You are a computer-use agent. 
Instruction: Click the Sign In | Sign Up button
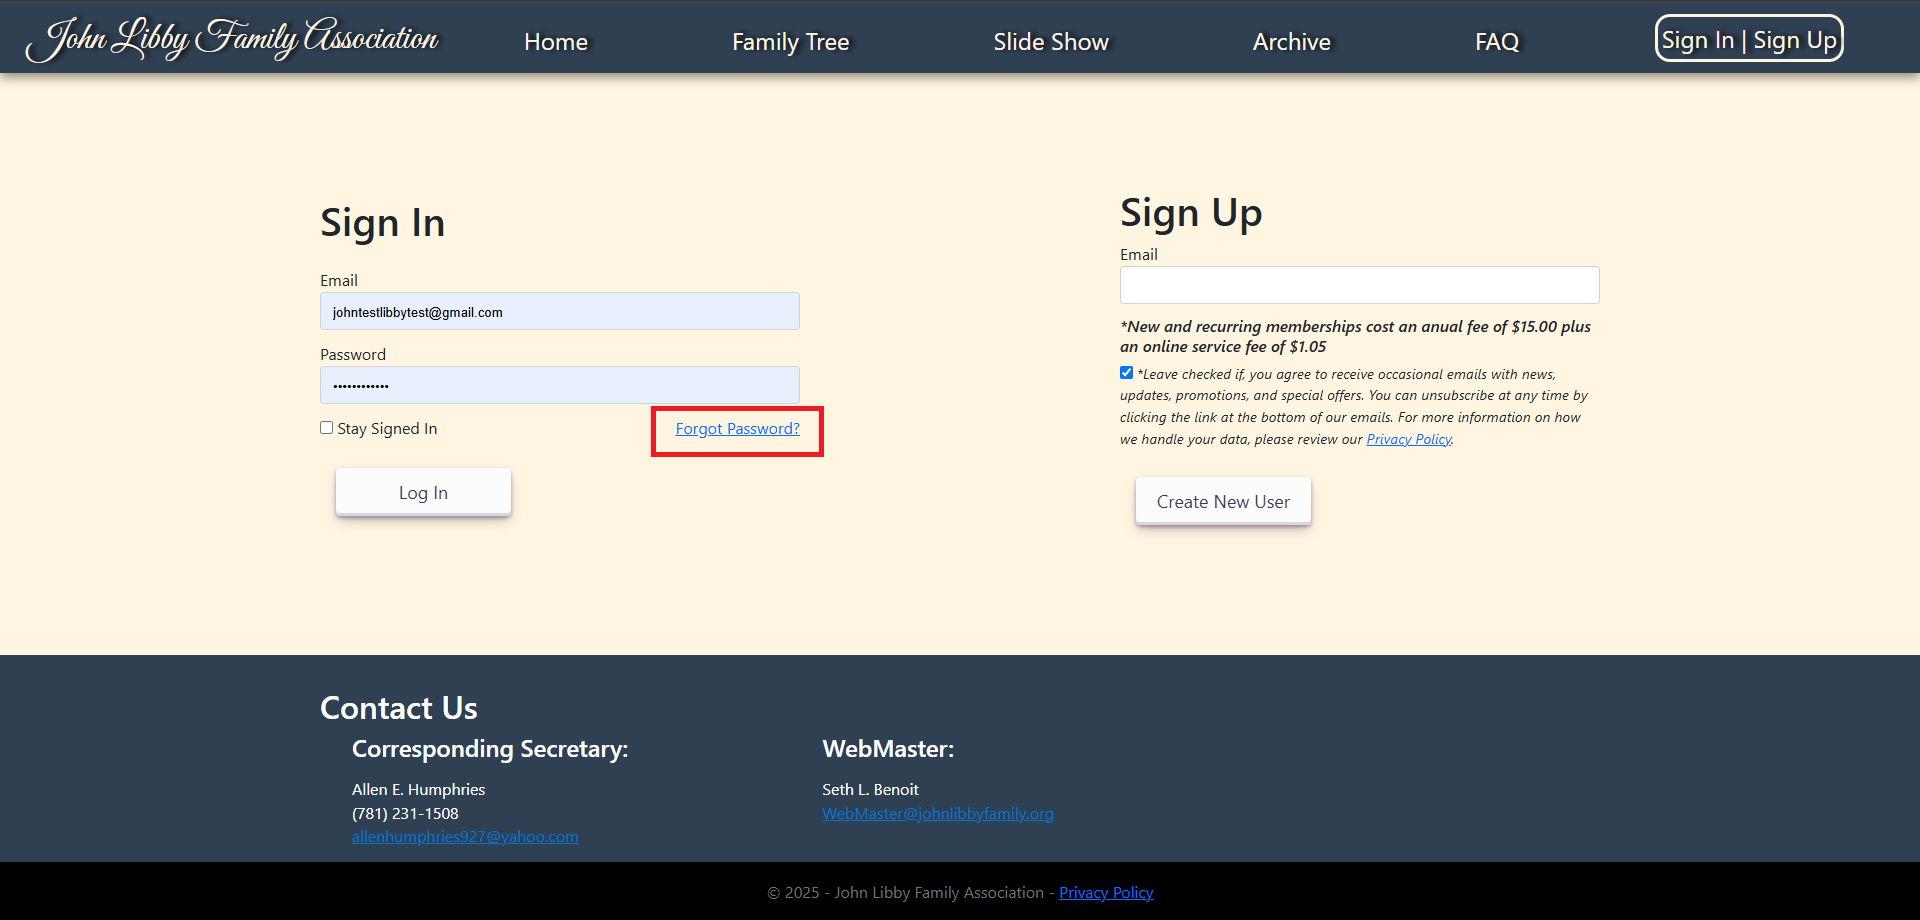[1749, 39]
